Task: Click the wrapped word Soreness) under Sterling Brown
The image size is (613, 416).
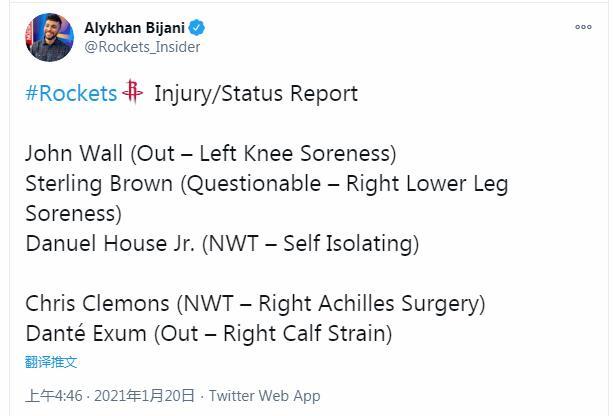Action: coord(73,214)
